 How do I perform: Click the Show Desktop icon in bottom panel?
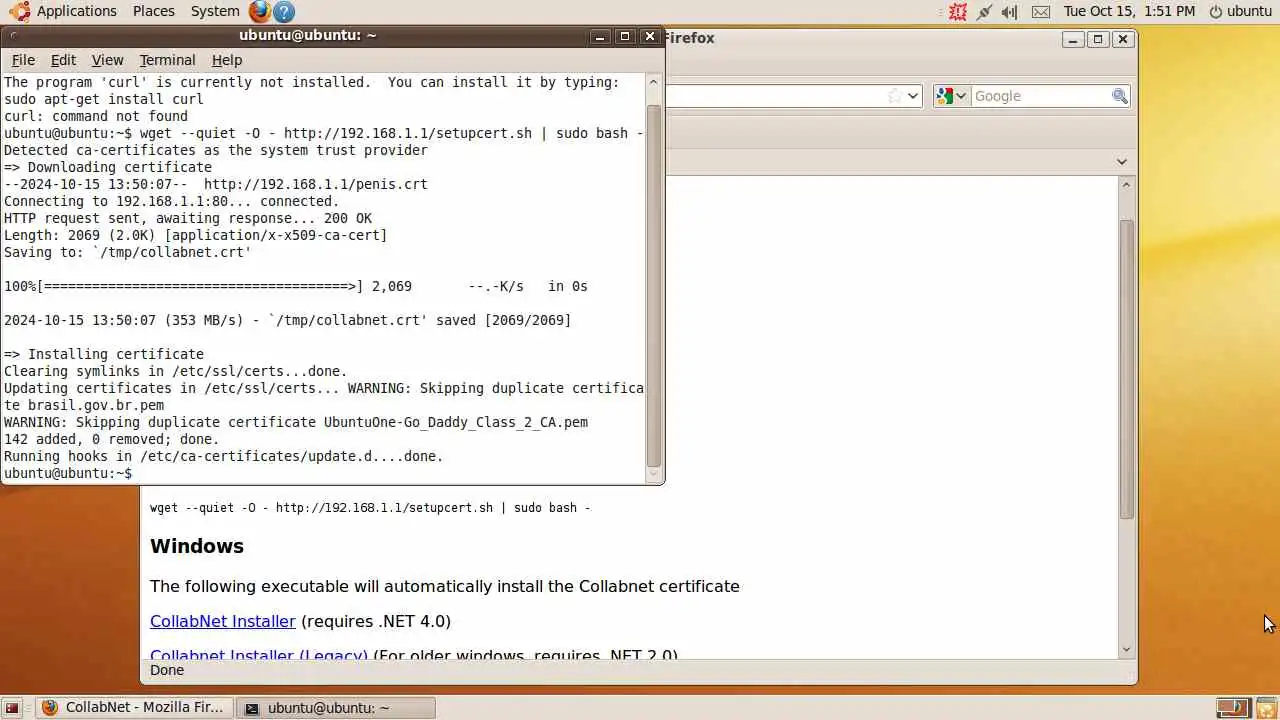12,708
